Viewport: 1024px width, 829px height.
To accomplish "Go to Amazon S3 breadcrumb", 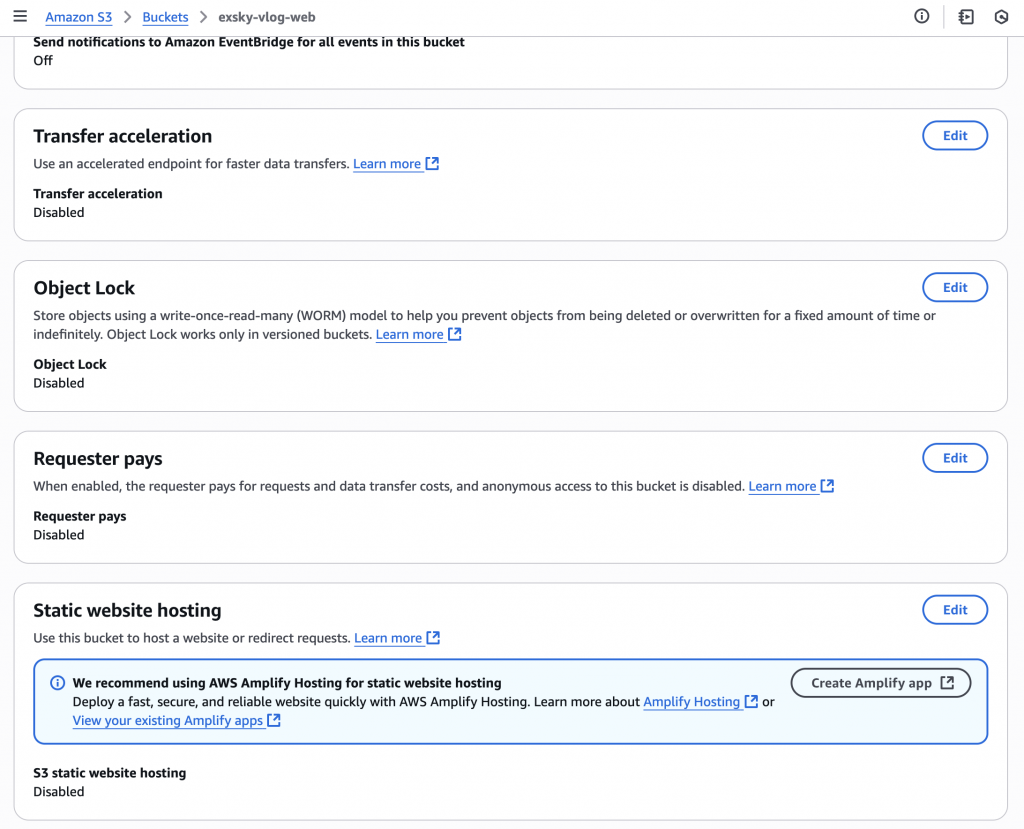I will coord(78,18).
